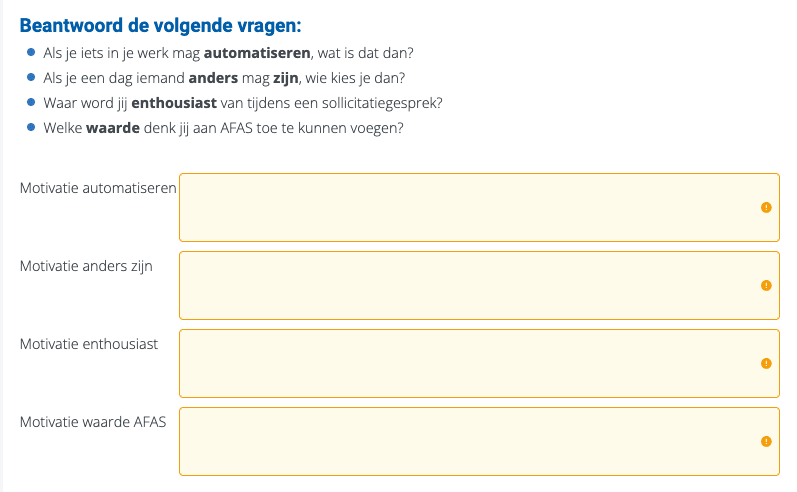Screen dimensions: 797x492
Task: Click the bold word 'automatiseren' in the first question
Action: coord(258,53)
